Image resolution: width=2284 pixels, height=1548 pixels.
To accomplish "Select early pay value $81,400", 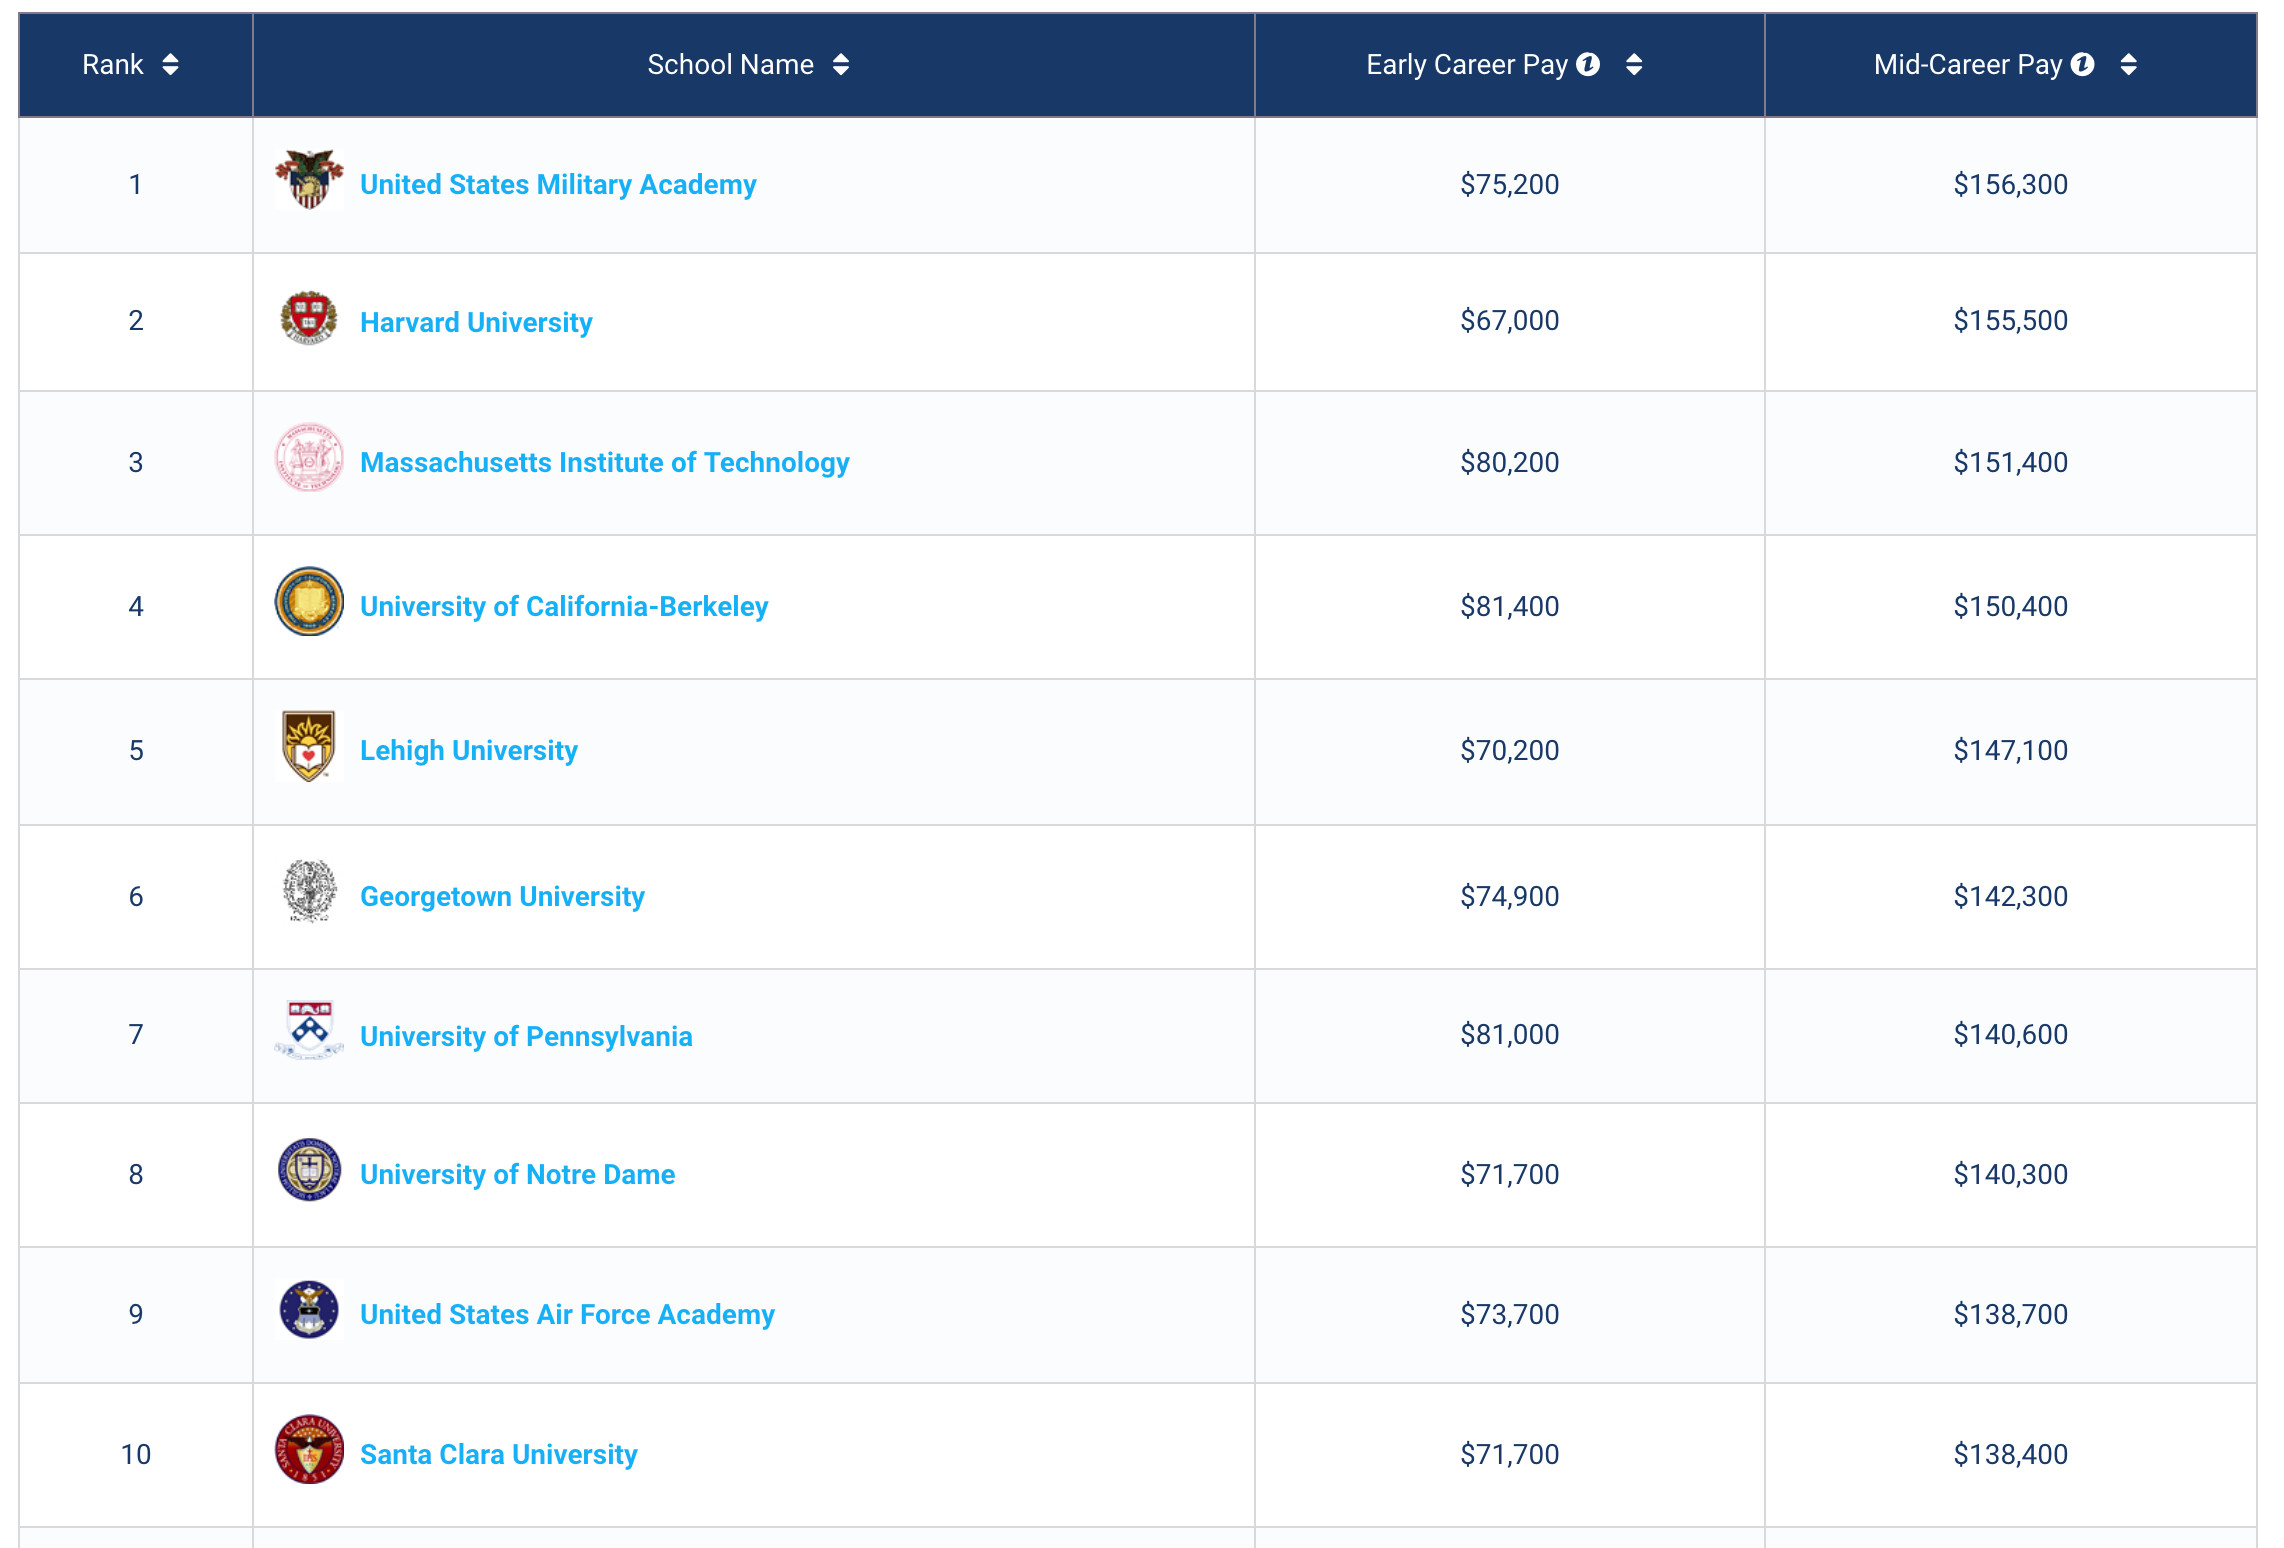I will tap(1509, 606).
